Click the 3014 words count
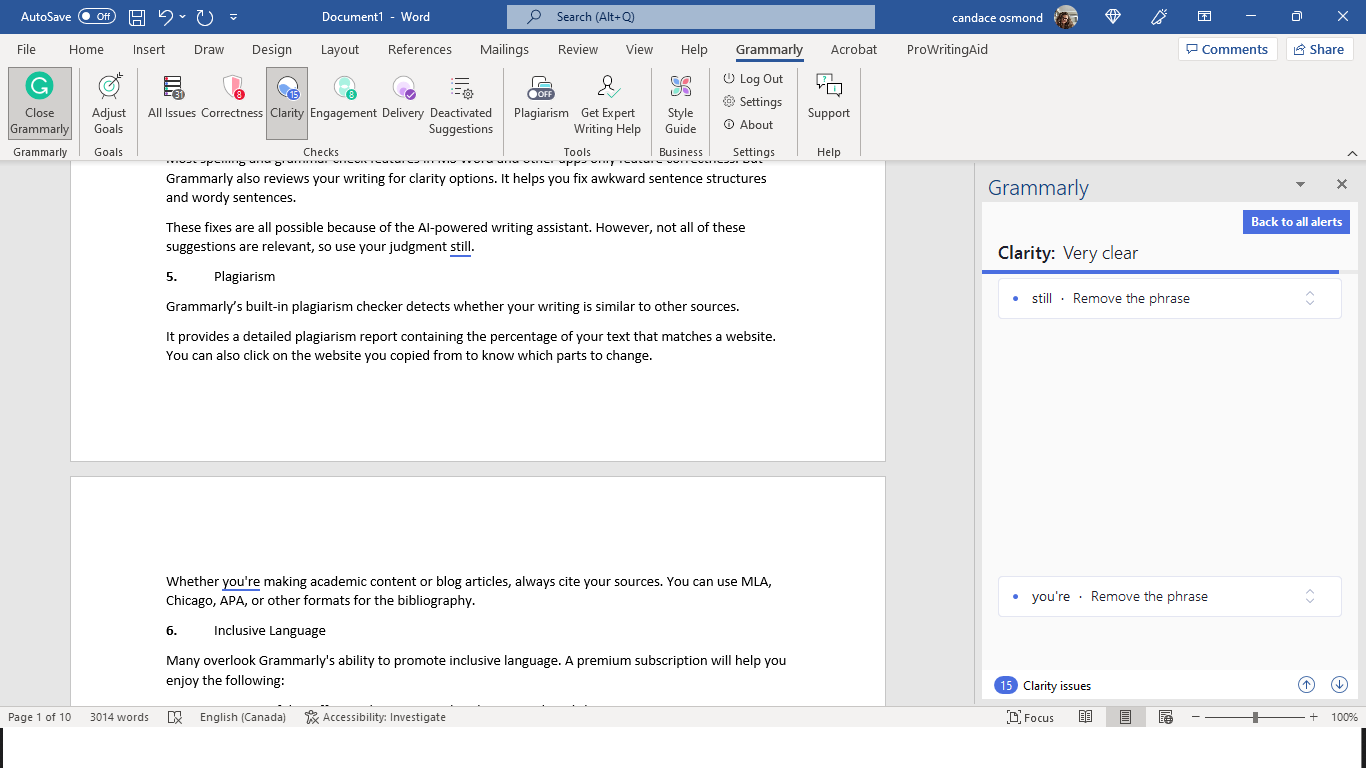This screenshot has height=768, width=1366. tap(119, 717)
